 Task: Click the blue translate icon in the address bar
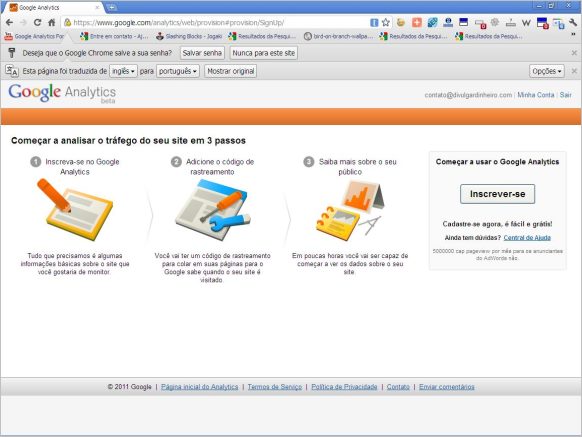tap(374, 23)
